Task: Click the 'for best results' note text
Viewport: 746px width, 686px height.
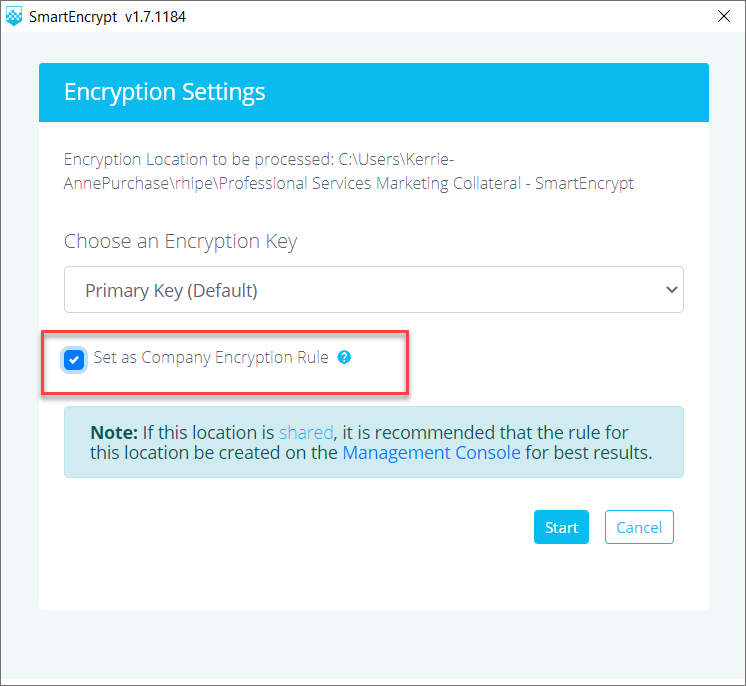Action: coord(589,453)
